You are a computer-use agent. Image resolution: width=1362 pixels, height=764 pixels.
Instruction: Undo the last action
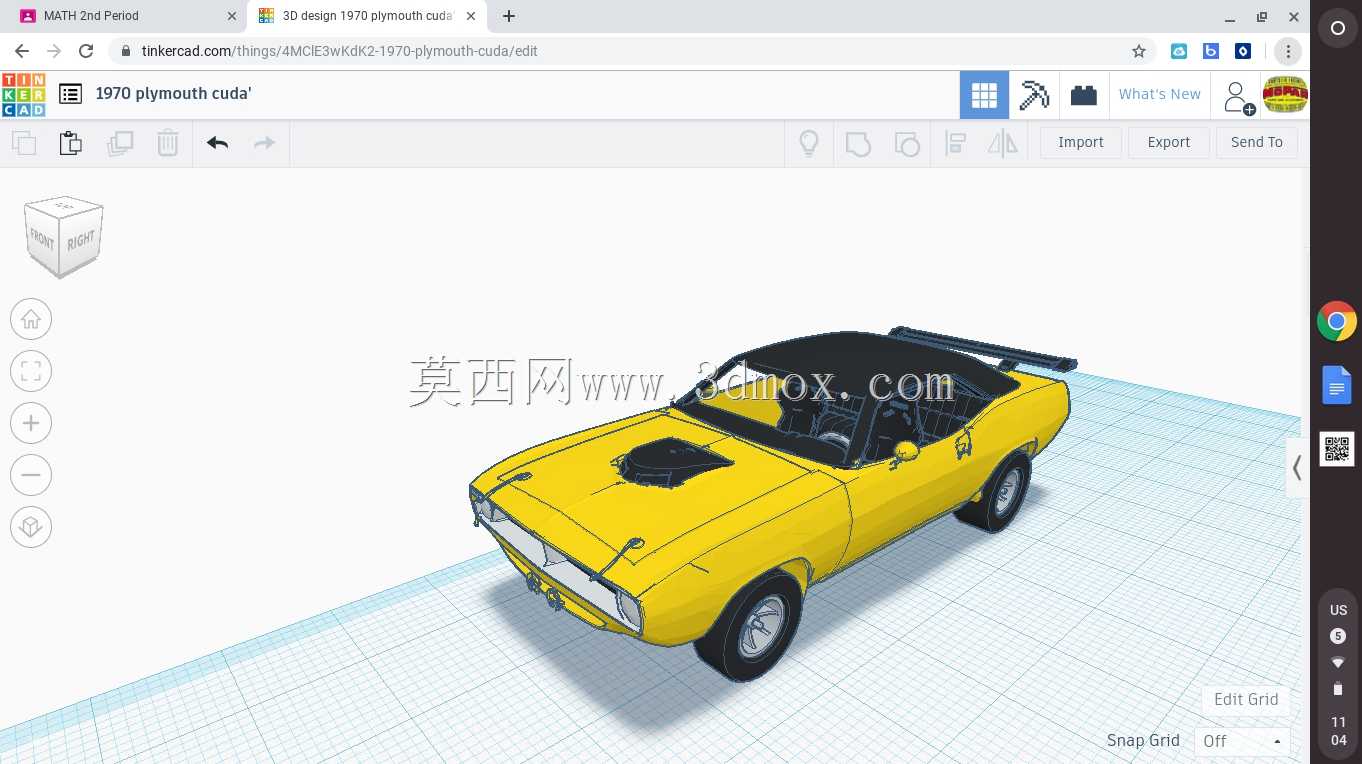(x=218, y=143)
